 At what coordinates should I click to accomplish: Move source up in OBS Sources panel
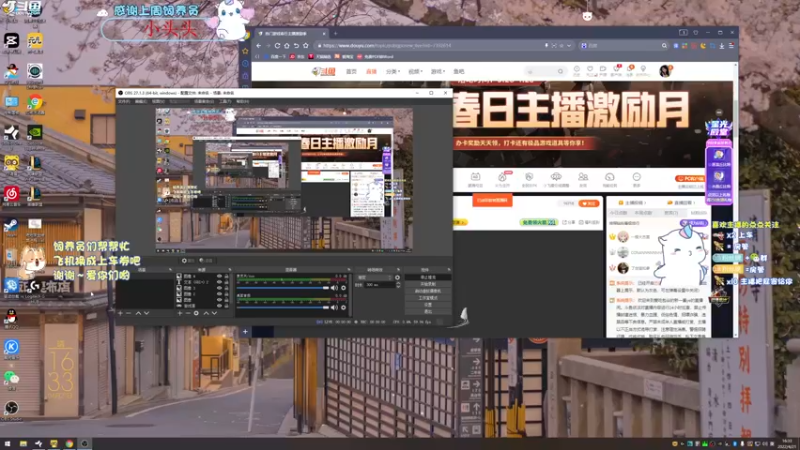(x=206, y=313)
